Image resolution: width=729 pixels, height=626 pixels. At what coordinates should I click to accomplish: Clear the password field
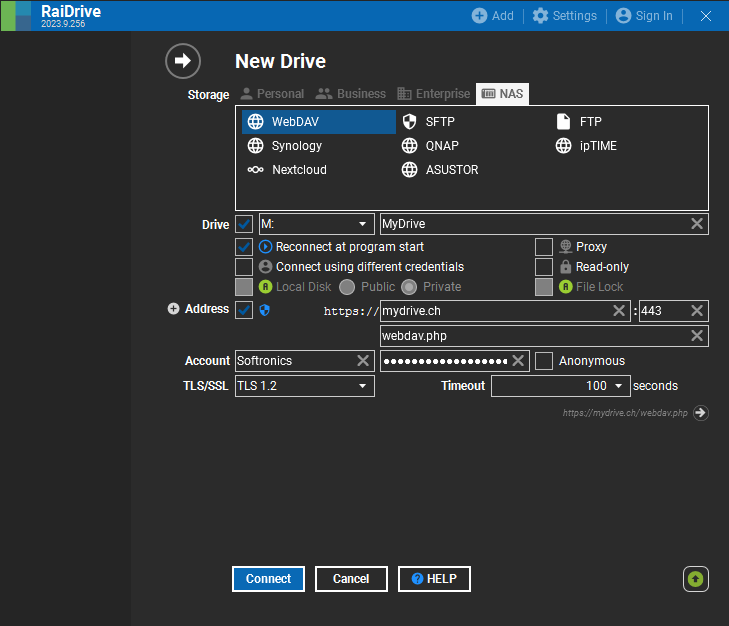[x=518, y=360]
